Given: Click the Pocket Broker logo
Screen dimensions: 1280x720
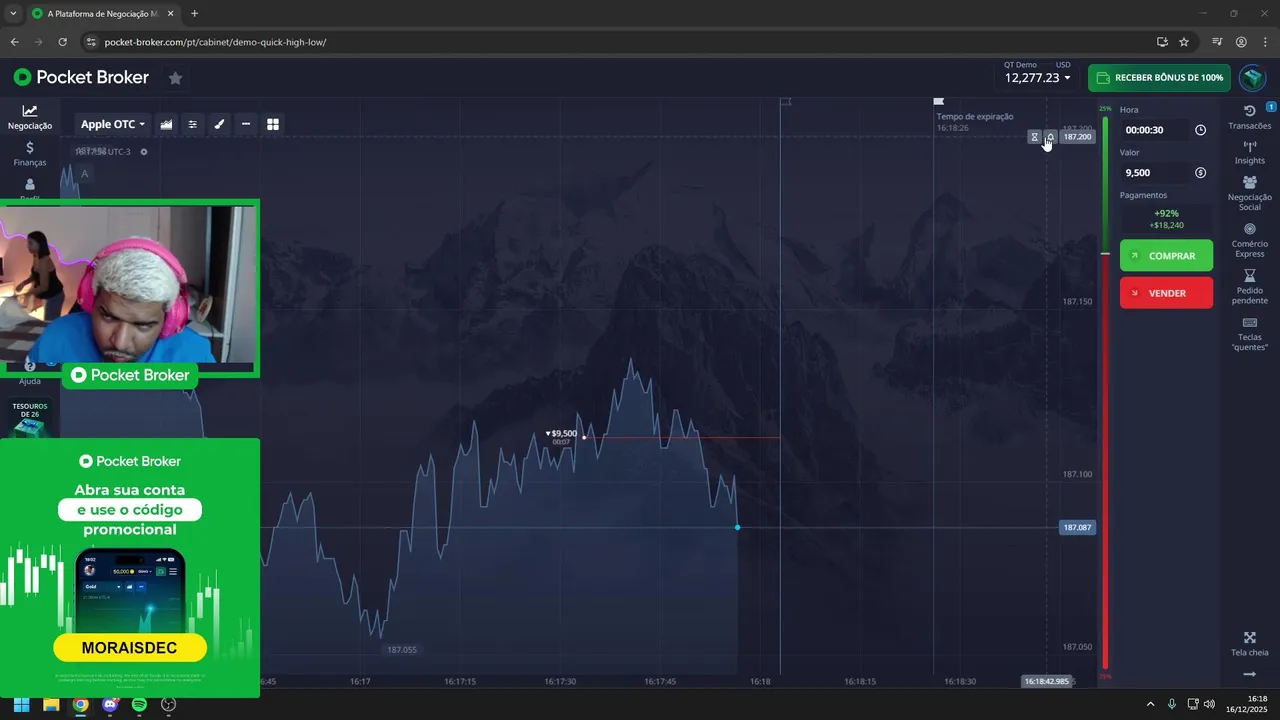Looking at the screenshot, I should tap(81, 77).
